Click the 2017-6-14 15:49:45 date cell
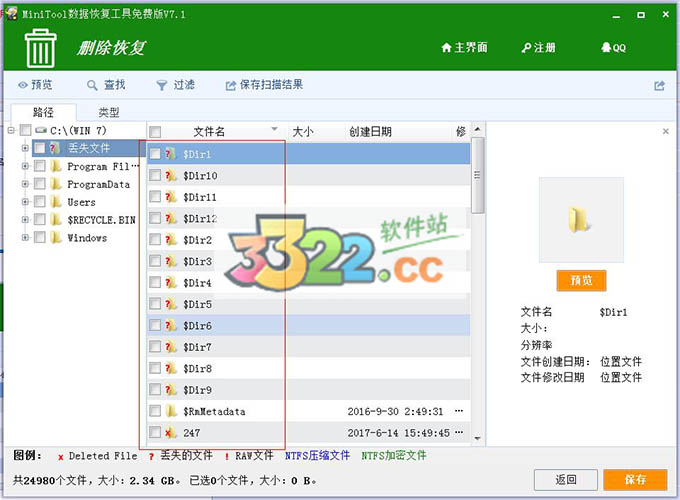Viewport: 680px width, 500px height. point(398,433)
